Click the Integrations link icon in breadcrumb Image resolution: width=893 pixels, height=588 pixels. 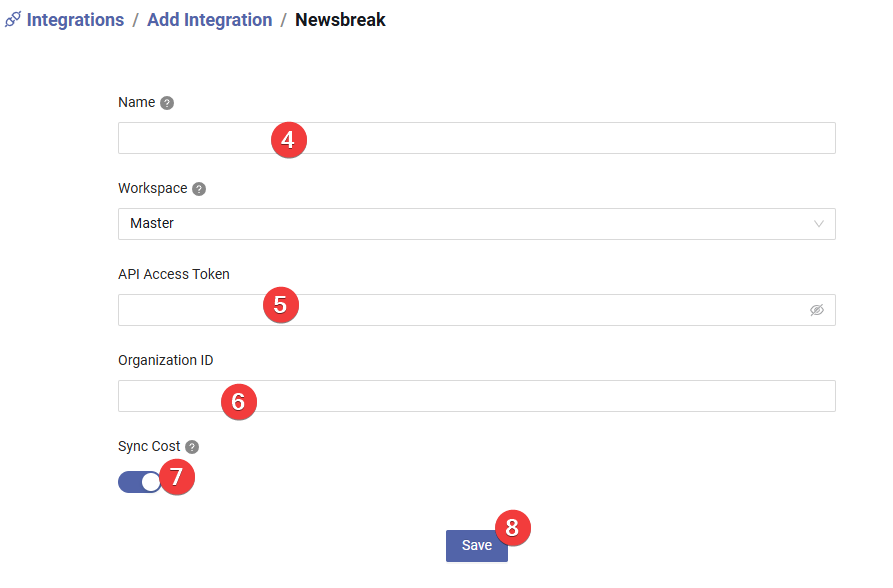coord(13,19)
